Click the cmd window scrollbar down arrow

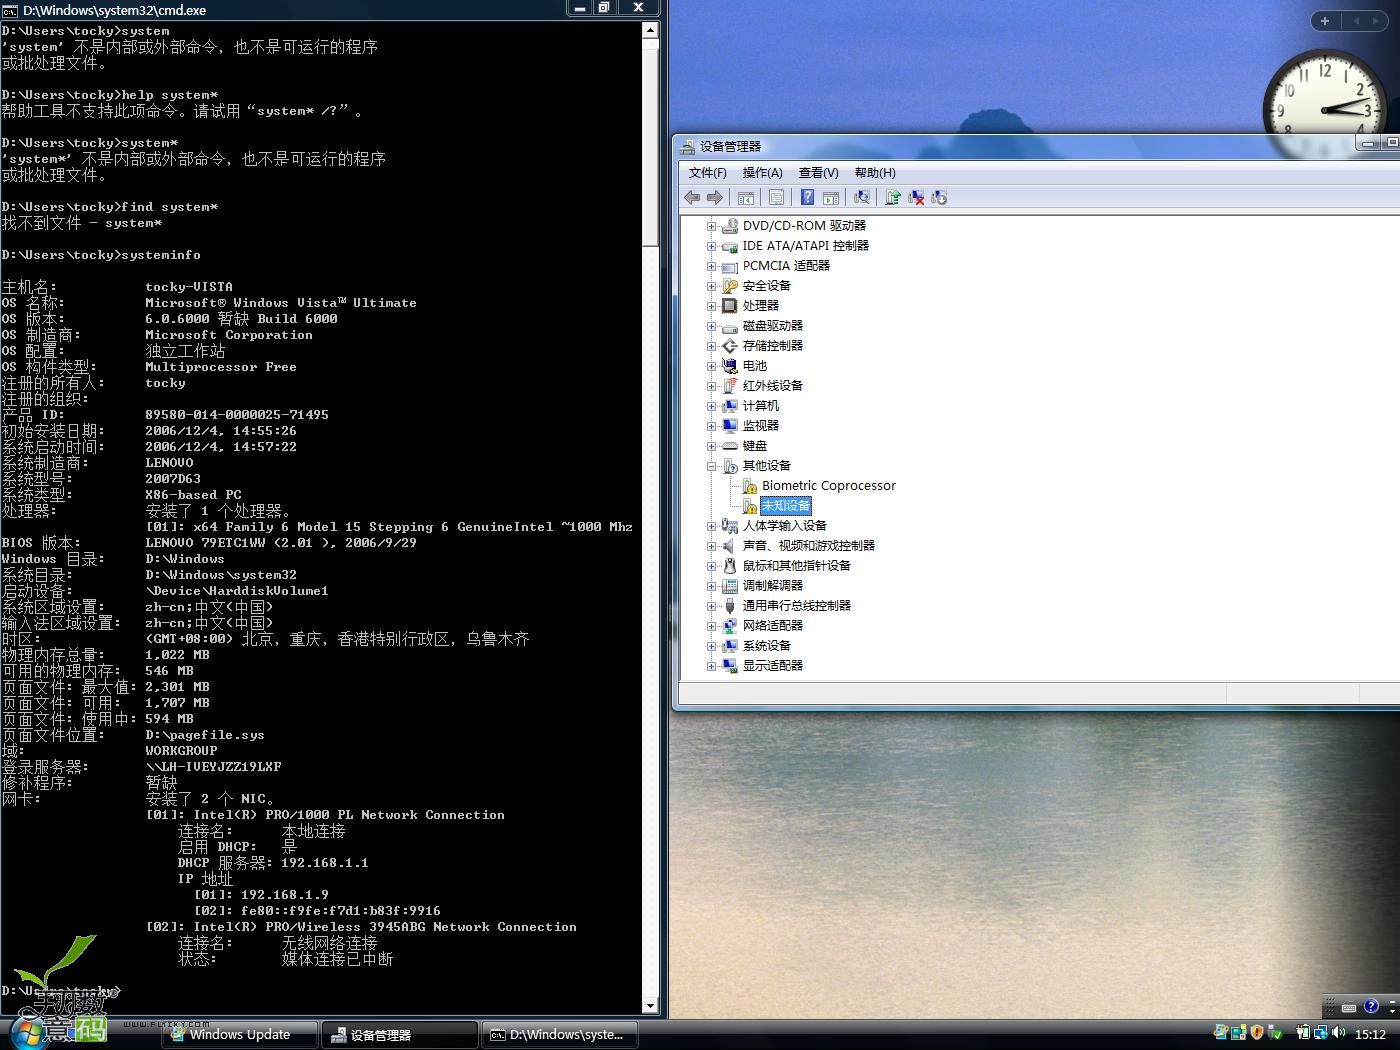pyautogui.click(x=650, y=1006)
